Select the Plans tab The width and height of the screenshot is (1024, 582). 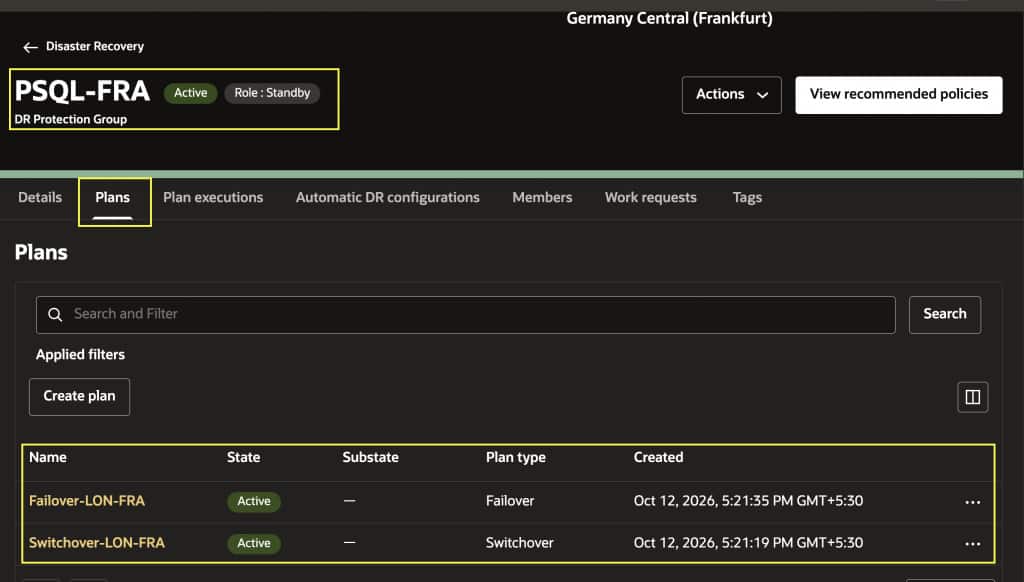pyautogui.click(x=112, y=197)
